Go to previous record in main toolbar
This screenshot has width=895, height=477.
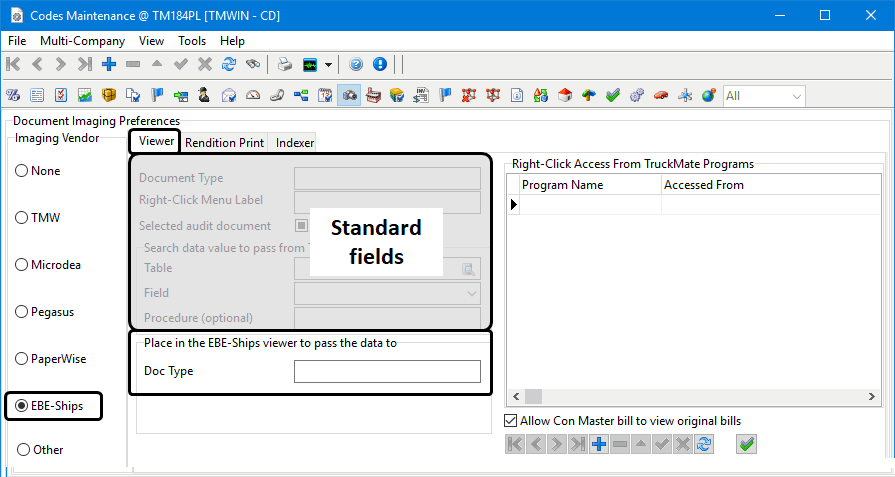pos(37,64)
